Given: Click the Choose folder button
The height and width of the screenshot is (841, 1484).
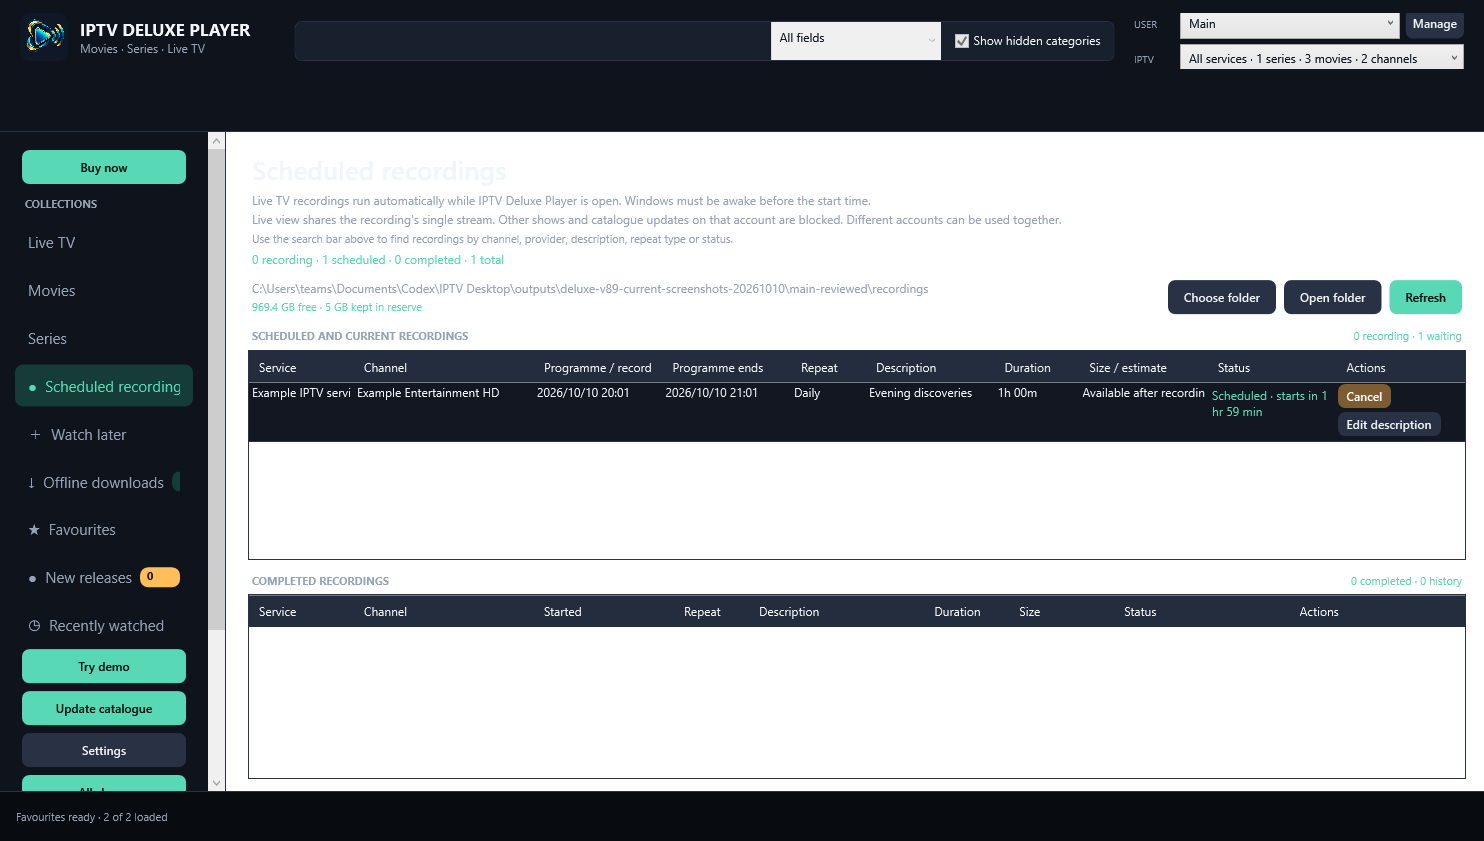Looking at the screenshot, I should click(x=1222, y=297).
